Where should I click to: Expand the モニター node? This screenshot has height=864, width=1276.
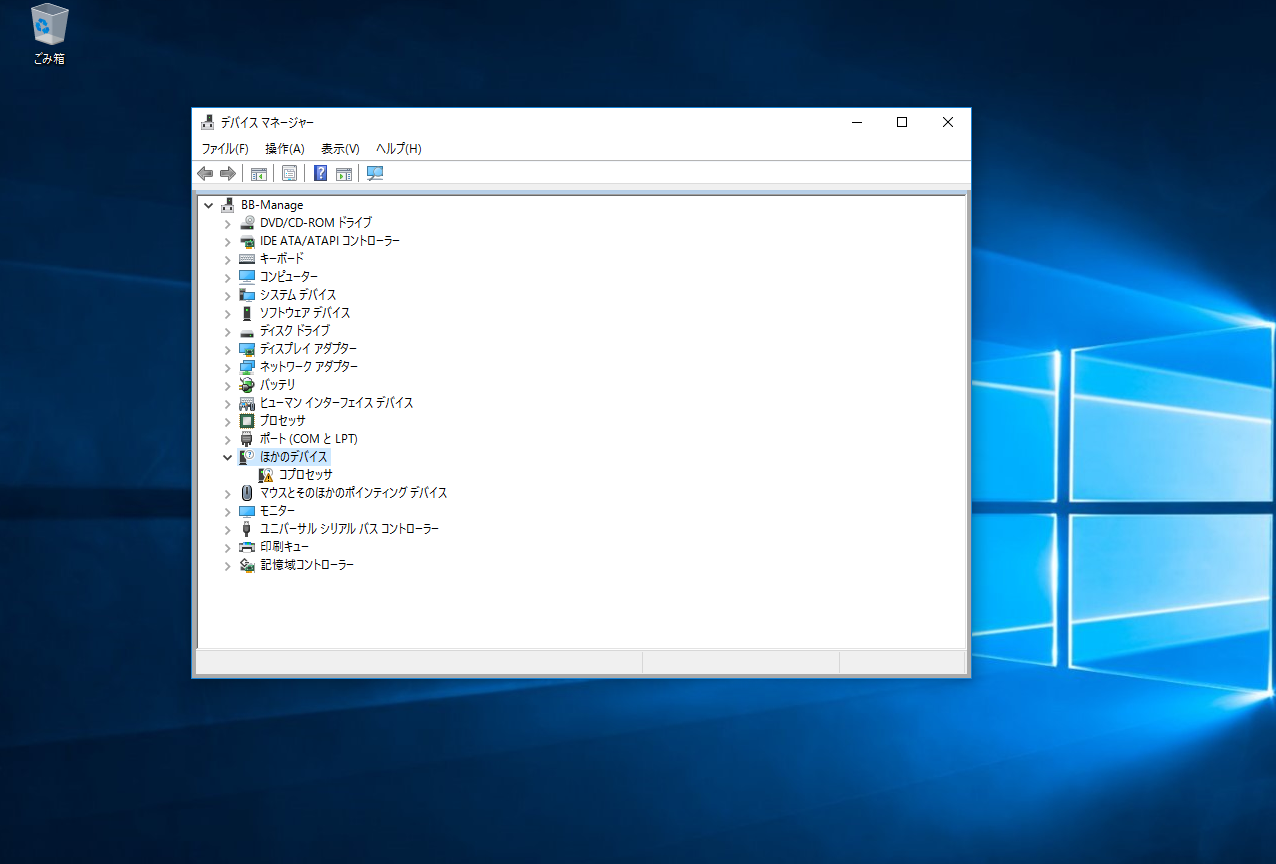point(227,511)
